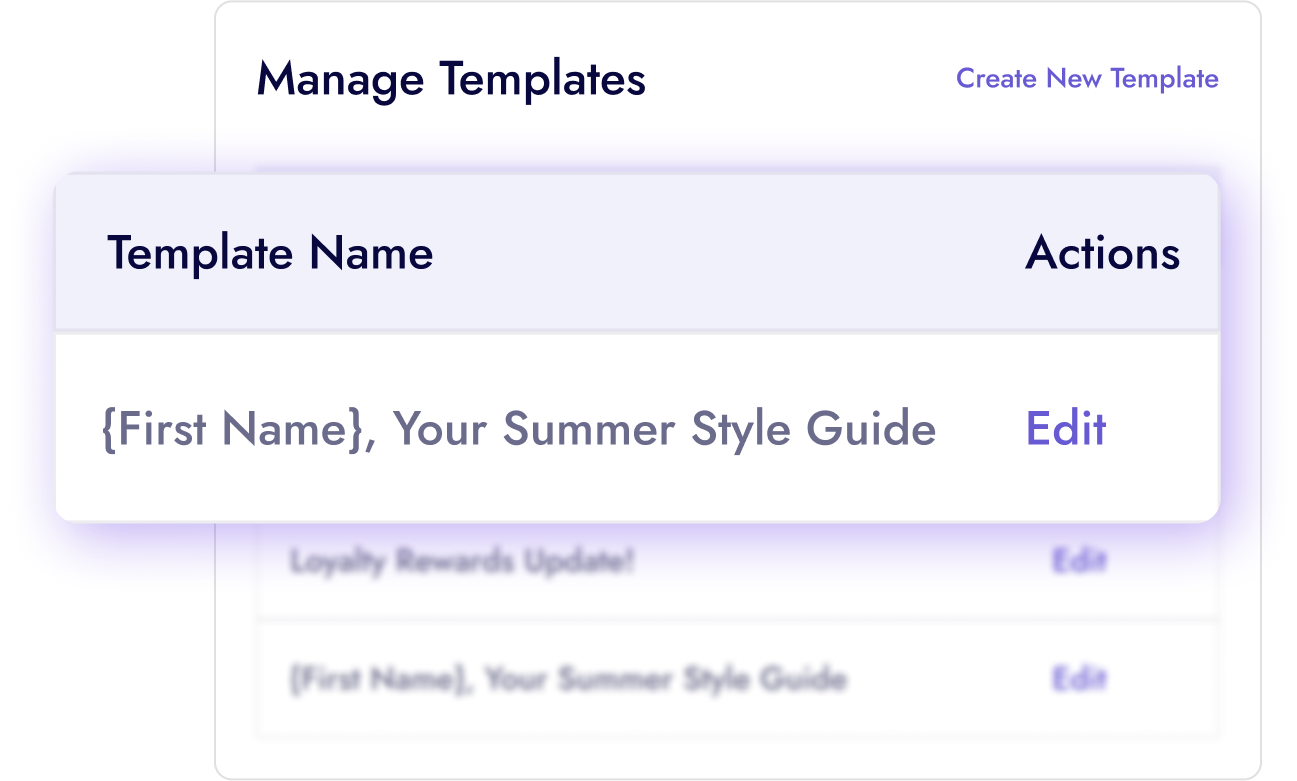Open the Loyalty Rewards Update! template name

(x=461, y=562)
